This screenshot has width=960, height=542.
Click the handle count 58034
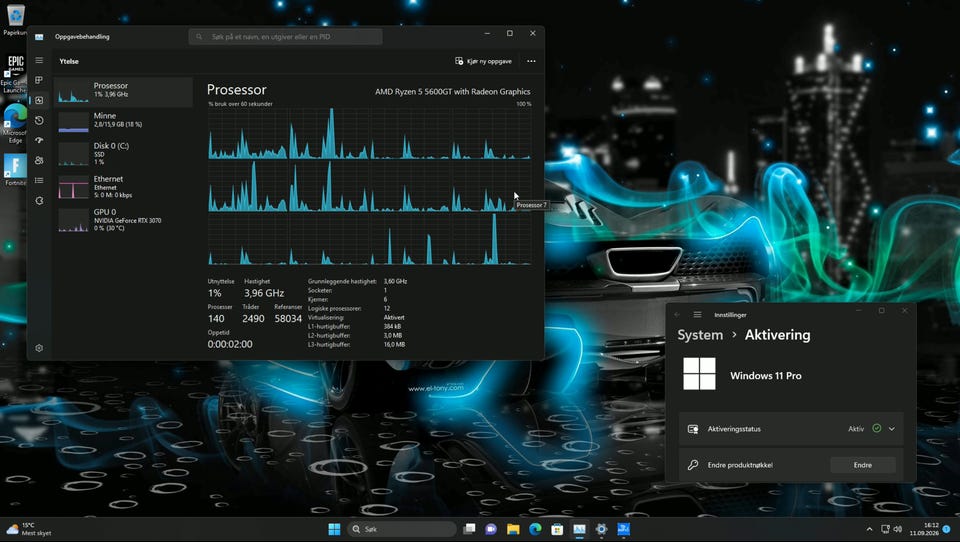tap(288, 318)
